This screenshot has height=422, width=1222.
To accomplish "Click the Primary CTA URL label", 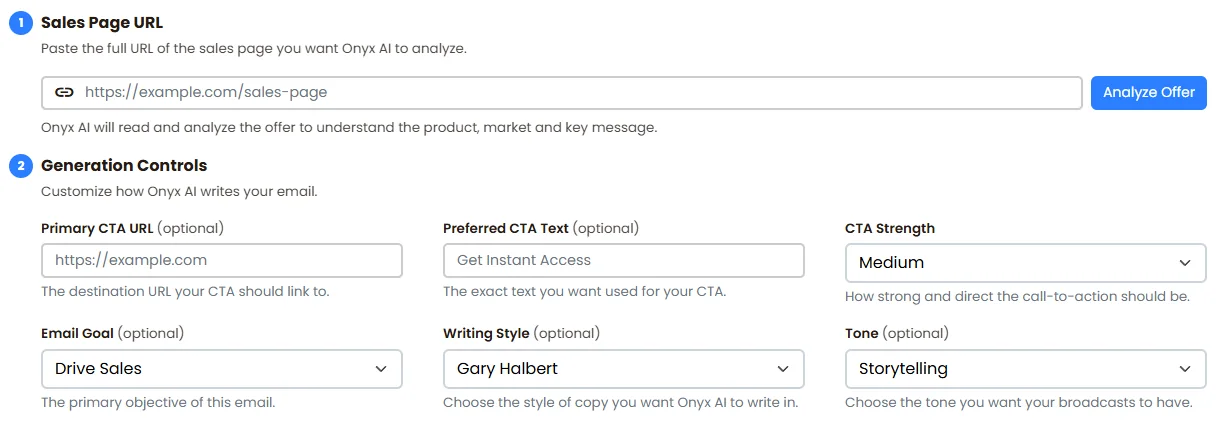I will [97, 228].
